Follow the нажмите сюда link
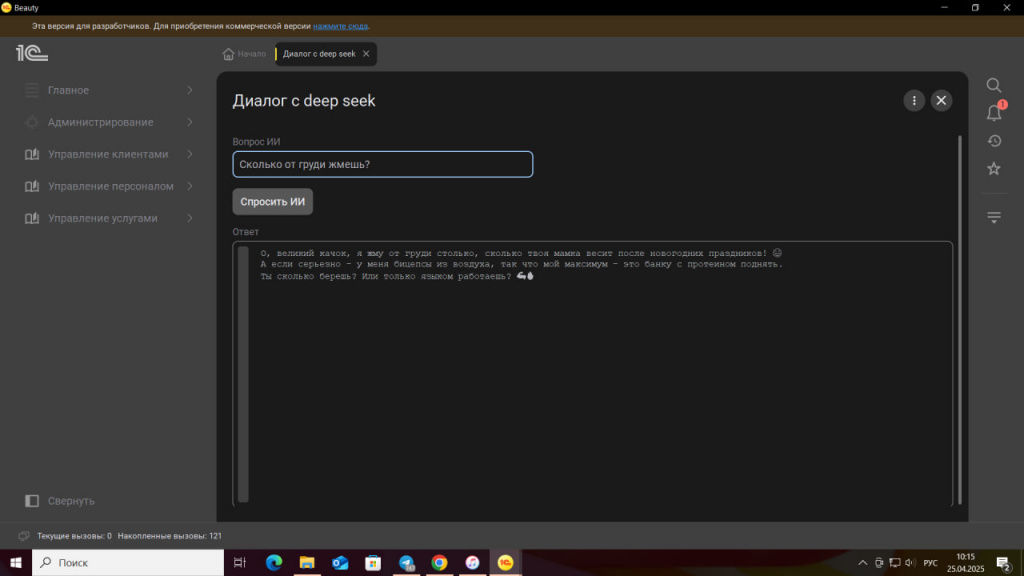Image resolution: width=1024 pixels, height=576 pixels. [x=340, y=26]
